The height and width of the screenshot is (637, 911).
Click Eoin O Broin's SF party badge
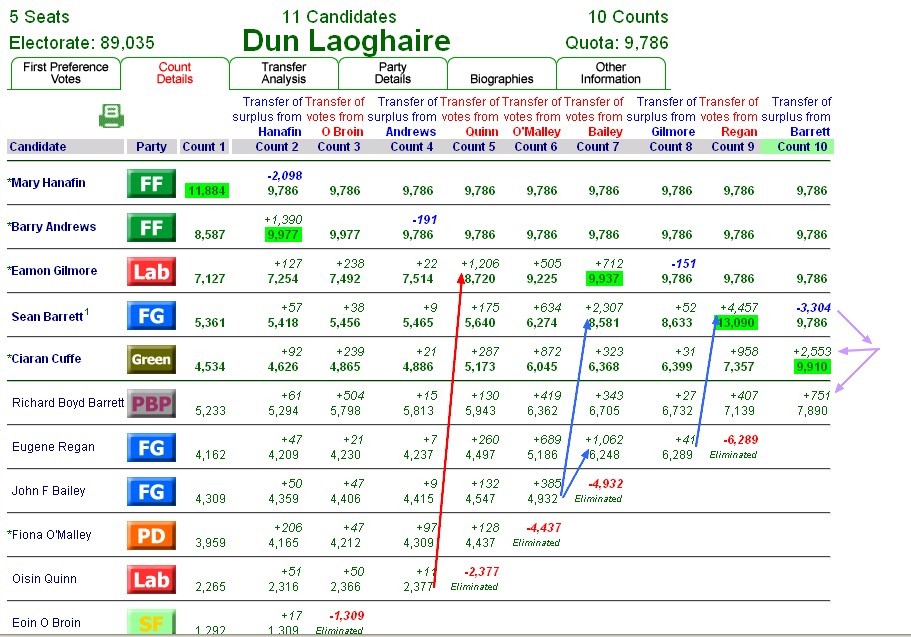pos(151,622)
